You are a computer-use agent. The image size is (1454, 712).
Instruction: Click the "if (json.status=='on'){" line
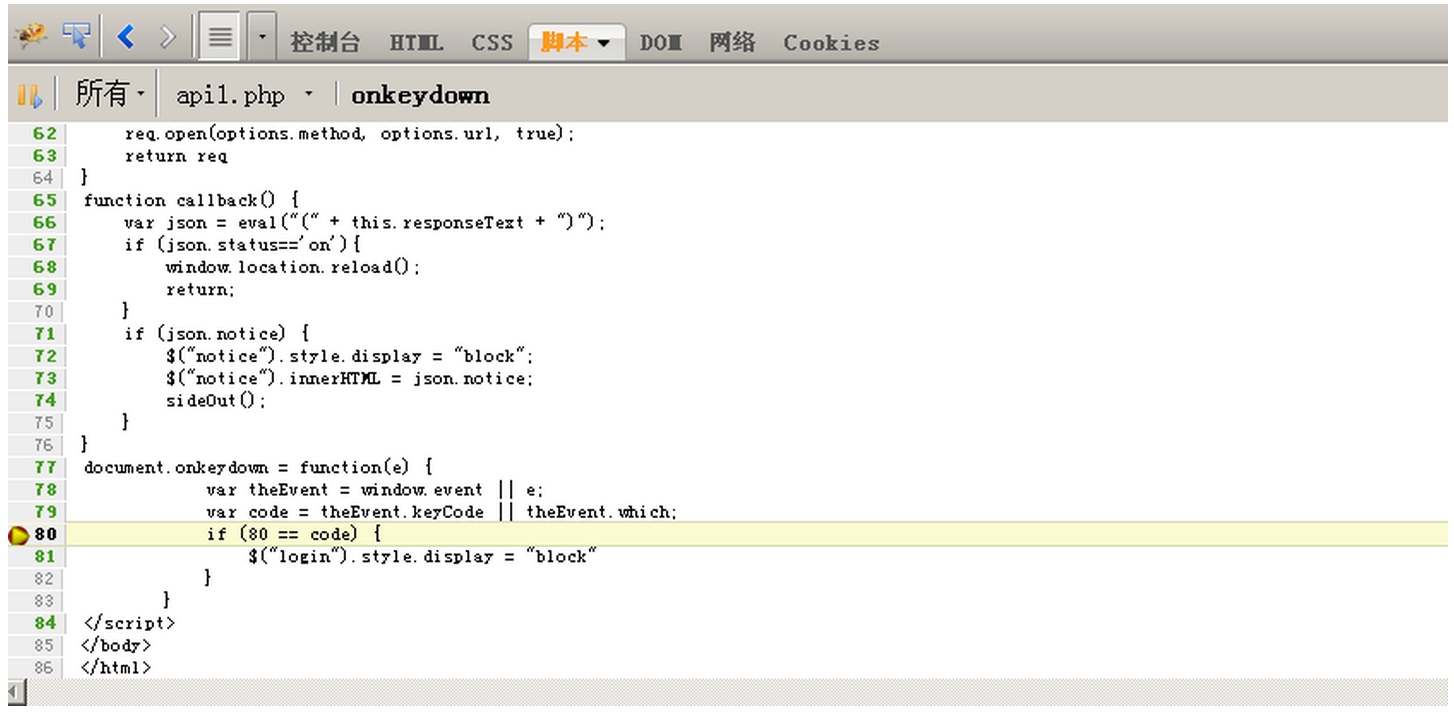pos(242,244)
